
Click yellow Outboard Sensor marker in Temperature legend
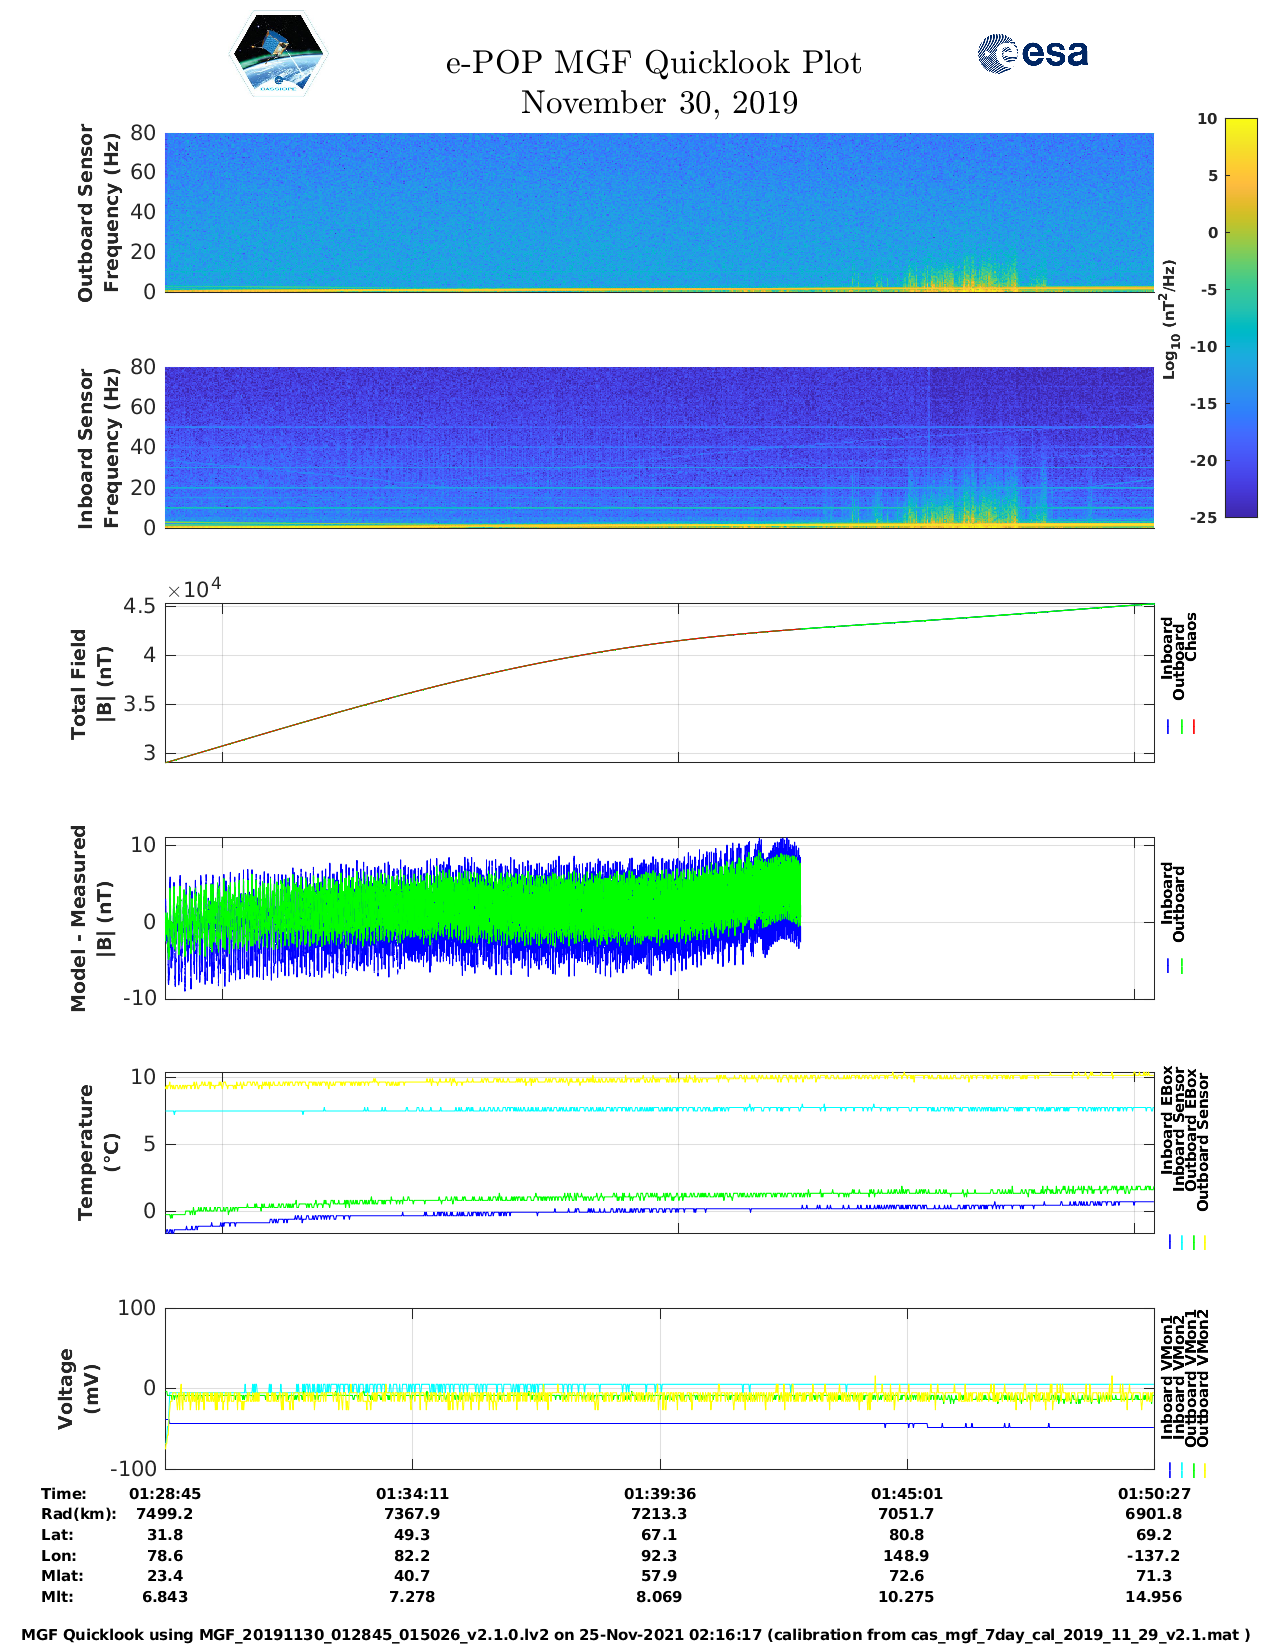(x=1204, y=1242)
